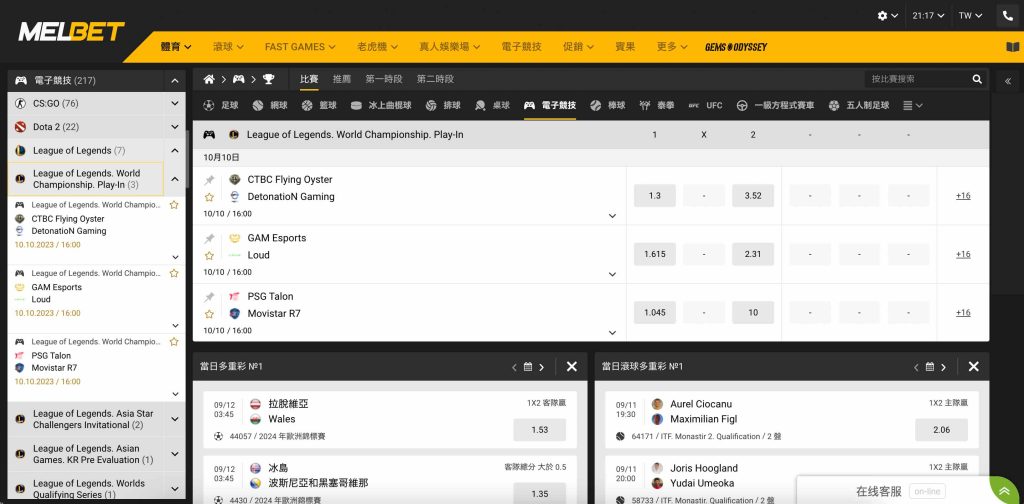1024x504 pixels.
Task: Select 桌球 sport filter
Action: coord(492,105)
